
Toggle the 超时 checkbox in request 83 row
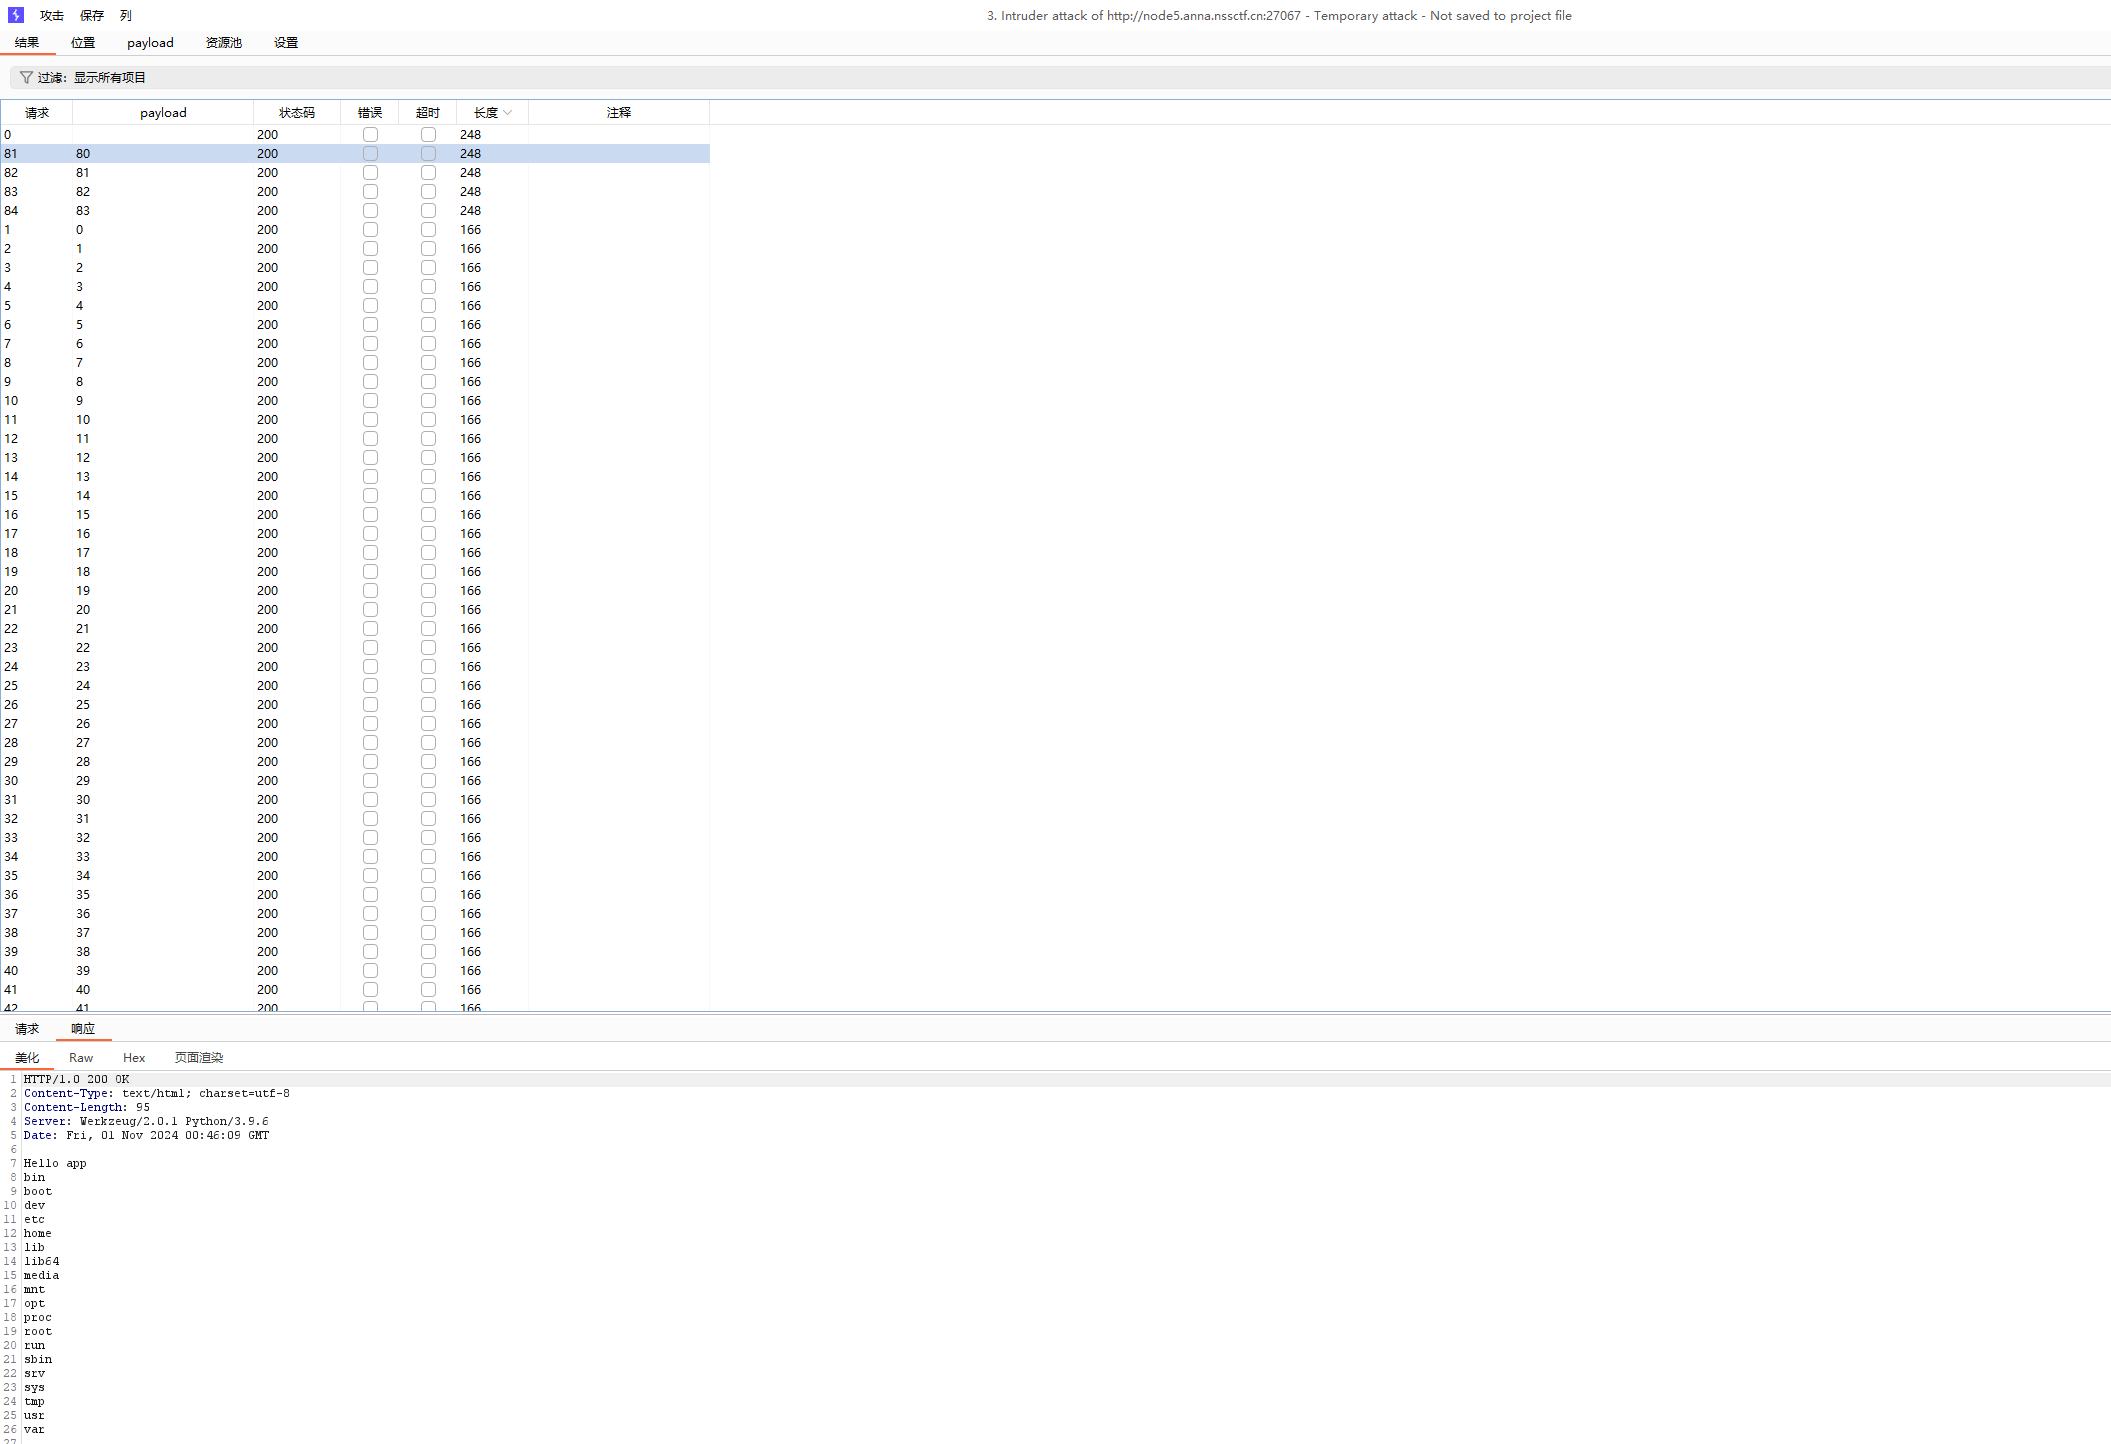(428, 191)
